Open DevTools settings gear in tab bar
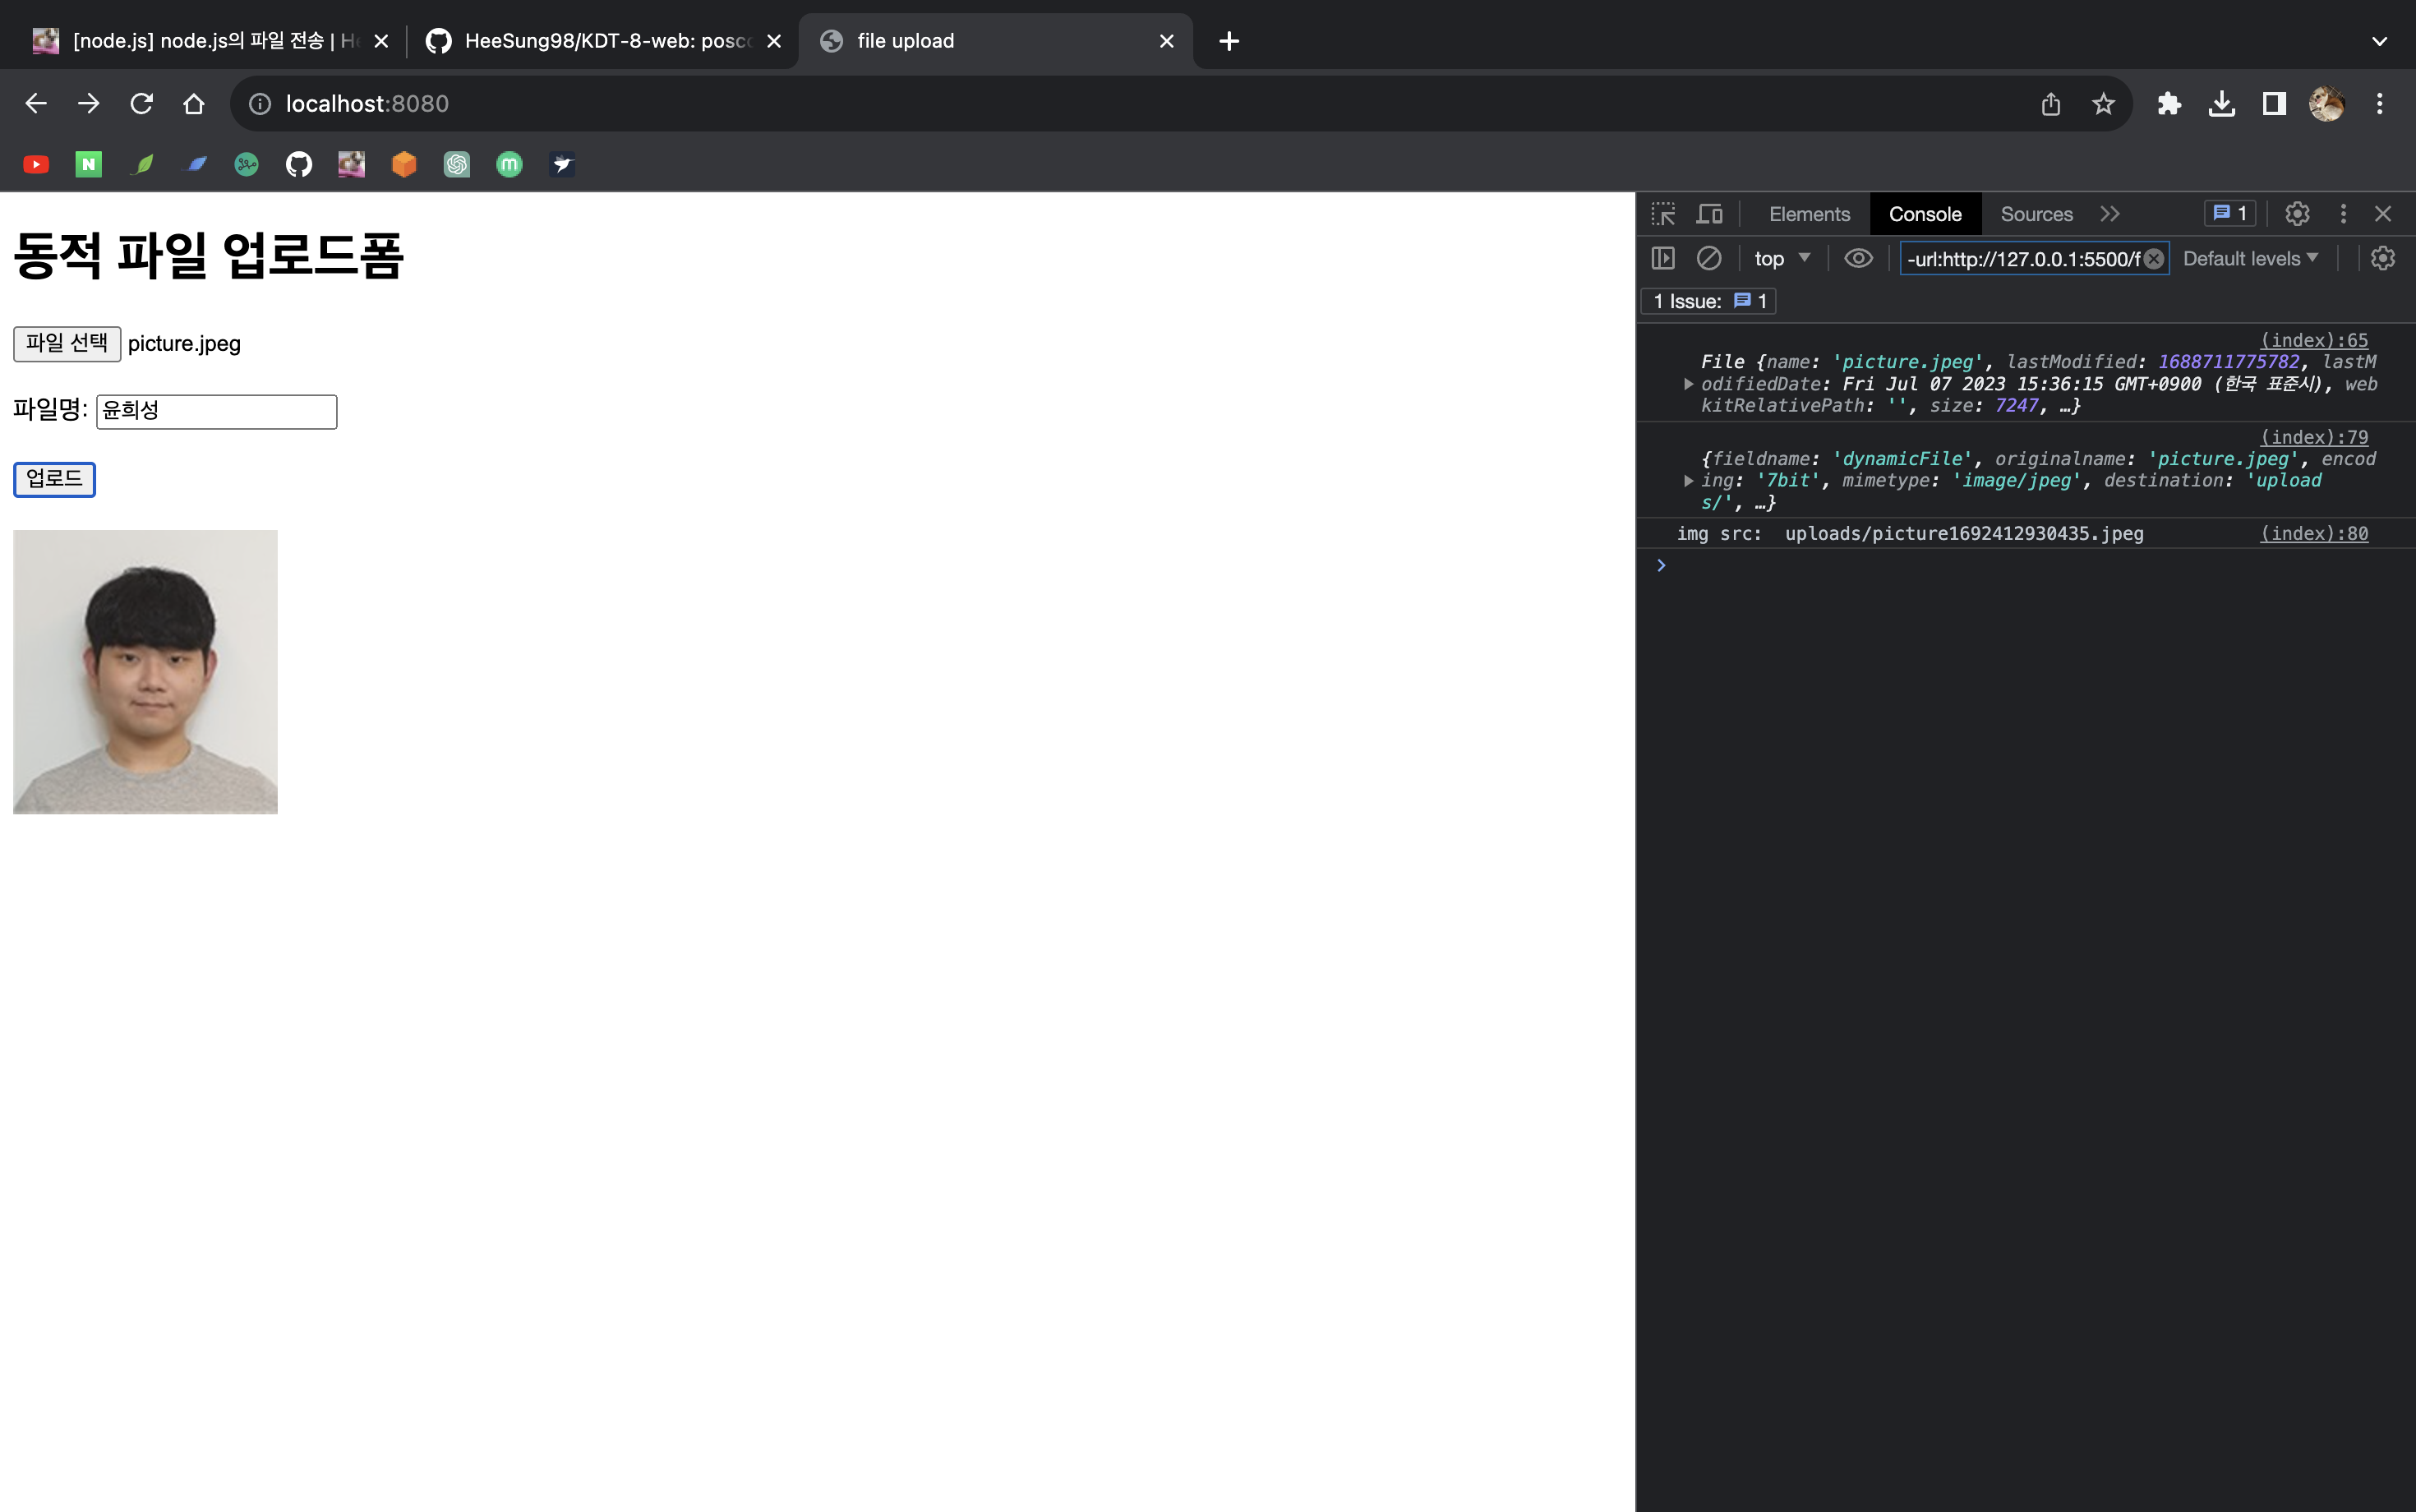 point(2297,214)
